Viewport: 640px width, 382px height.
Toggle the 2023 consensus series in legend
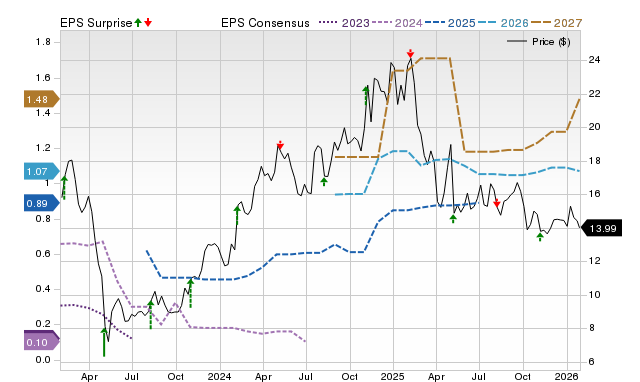(344, 23)
